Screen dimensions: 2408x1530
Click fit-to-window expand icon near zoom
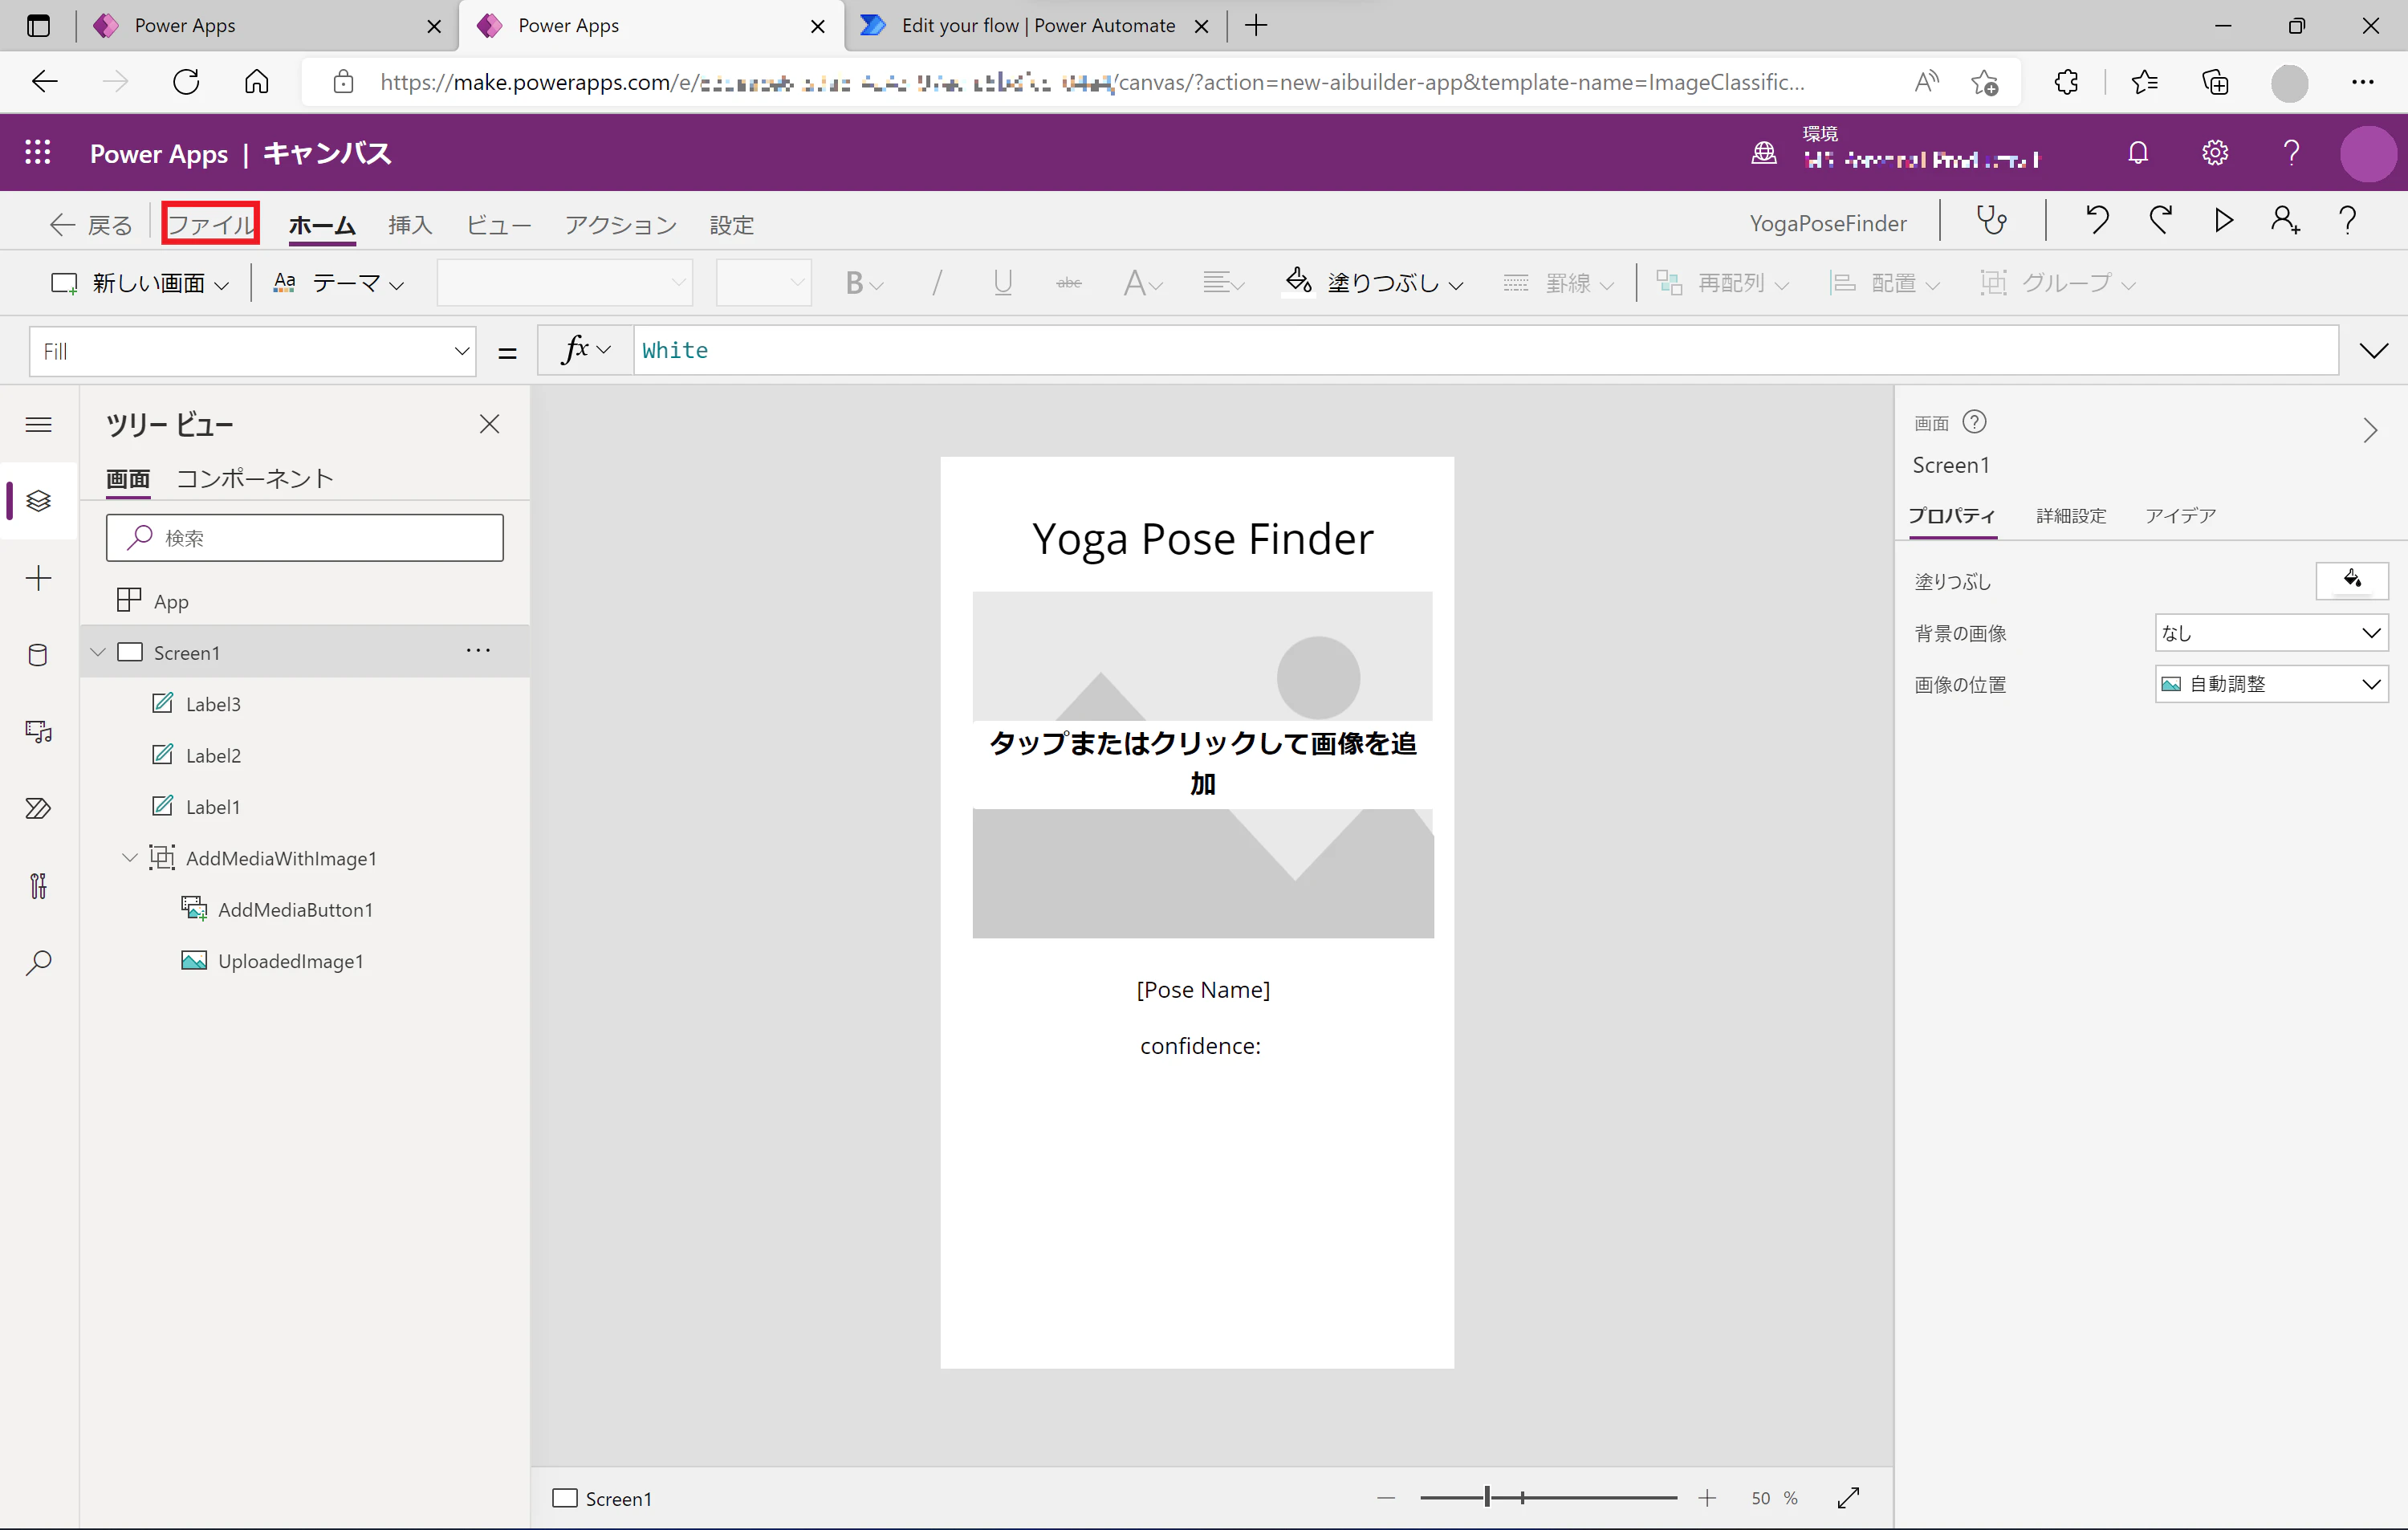pyautogui.click(x=1848, y=1497)
